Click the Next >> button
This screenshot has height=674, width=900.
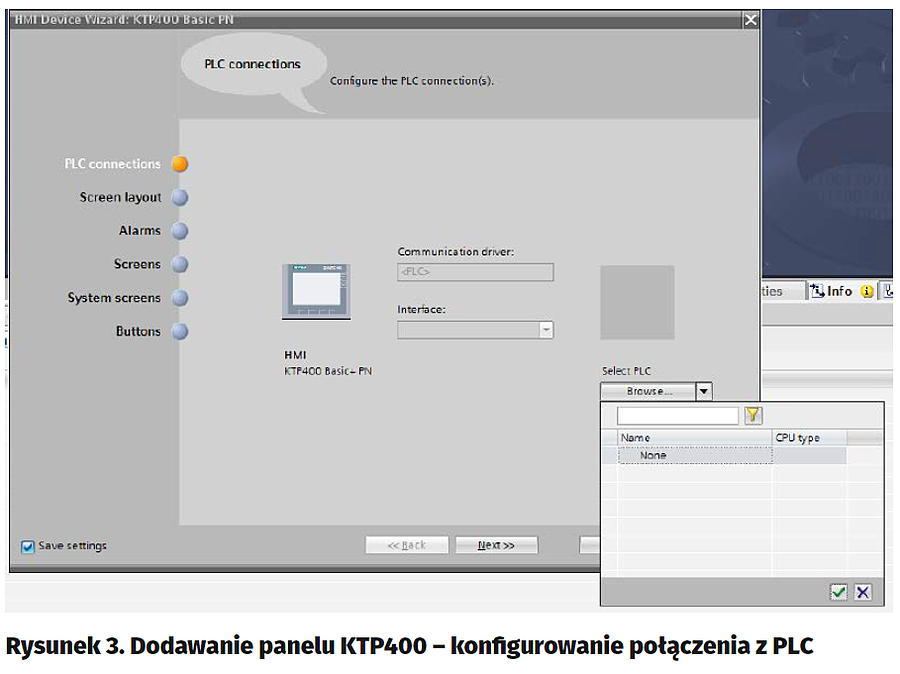tap(496, 545)
